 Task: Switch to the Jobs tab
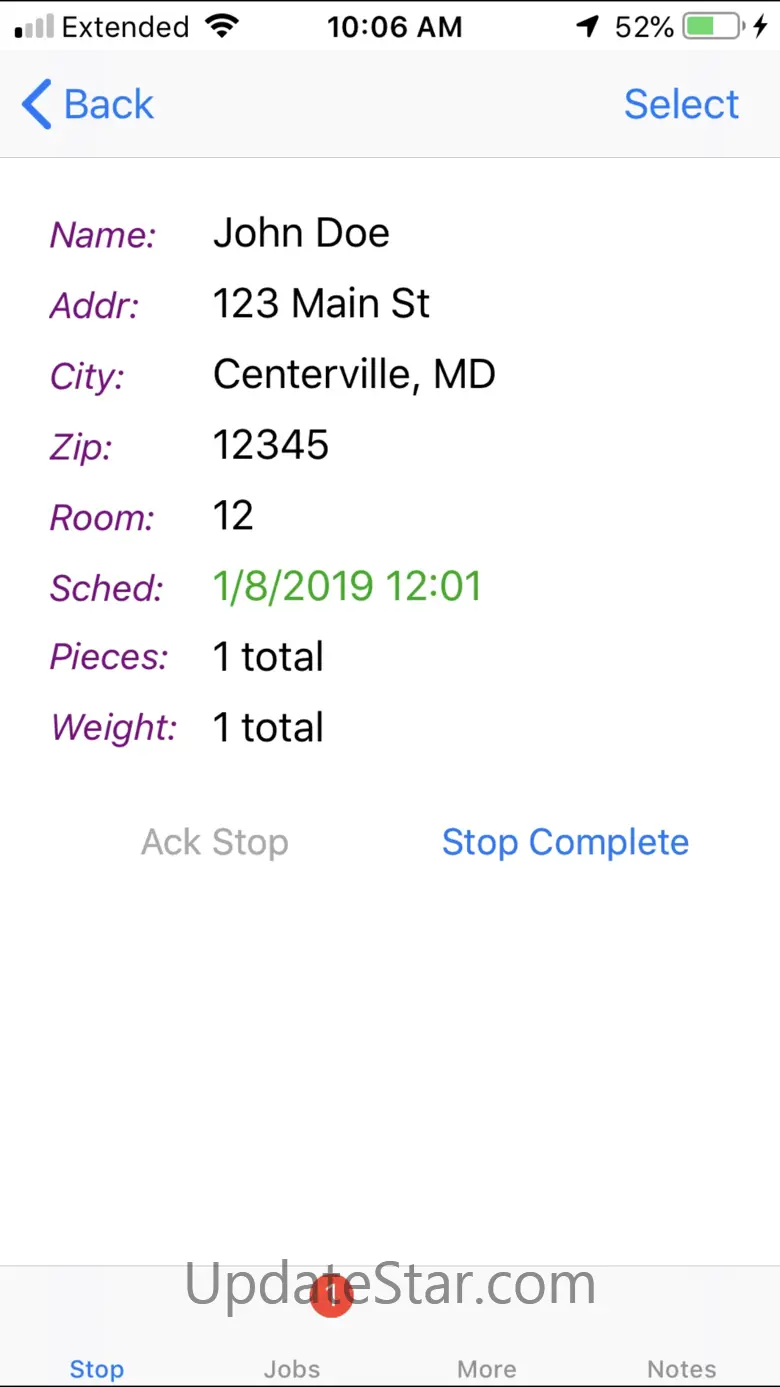click(x=292, y=1368)
